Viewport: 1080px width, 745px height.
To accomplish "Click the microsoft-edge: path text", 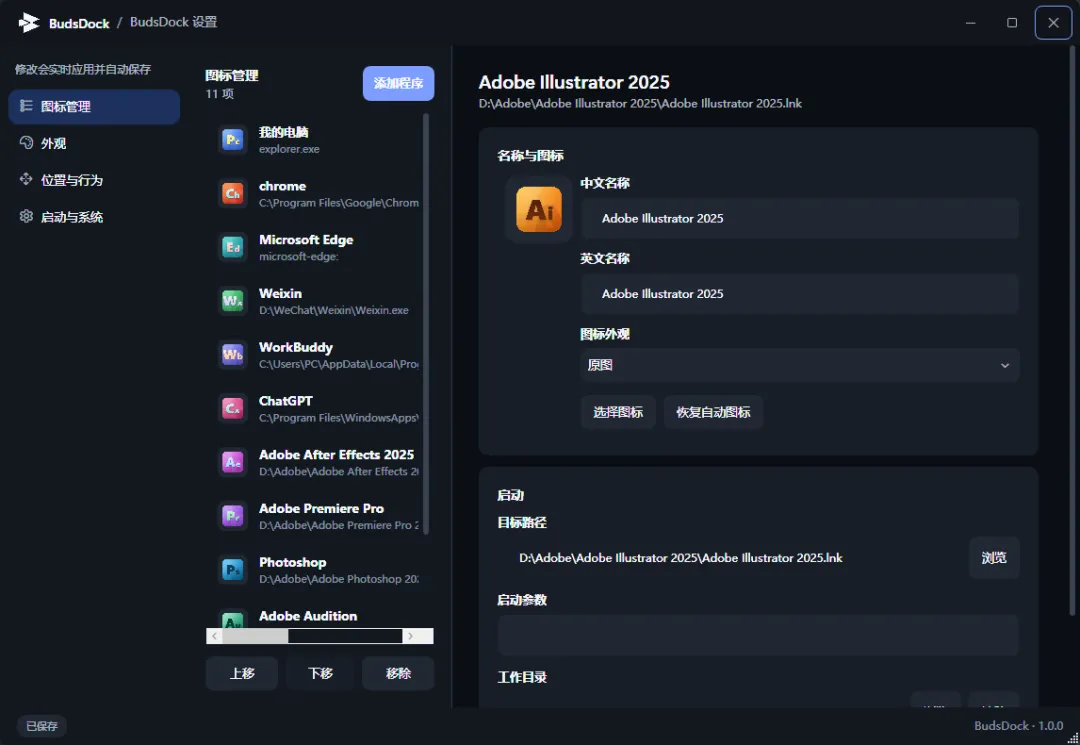I will [299, 256].
